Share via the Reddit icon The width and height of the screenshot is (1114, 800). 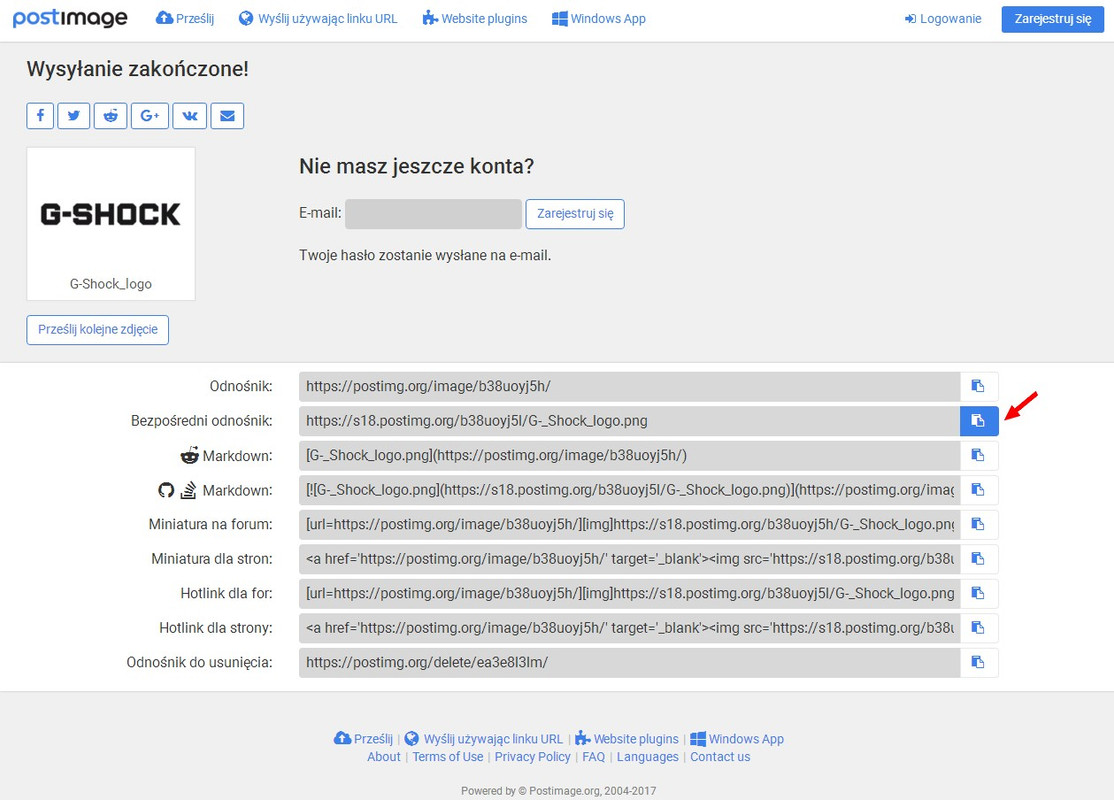tap(111, 116)
